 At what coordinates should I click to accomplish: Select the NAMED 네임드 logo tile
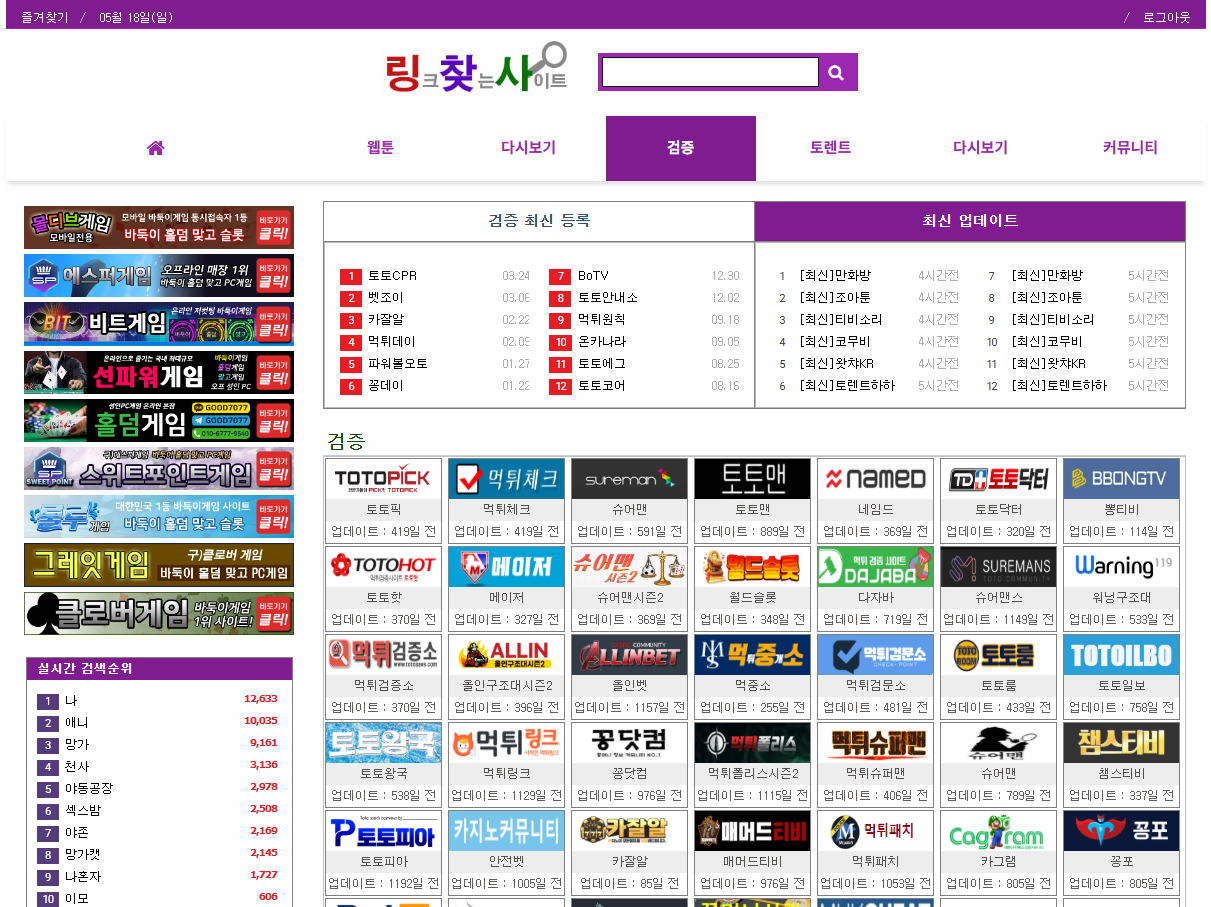(875, 479)
